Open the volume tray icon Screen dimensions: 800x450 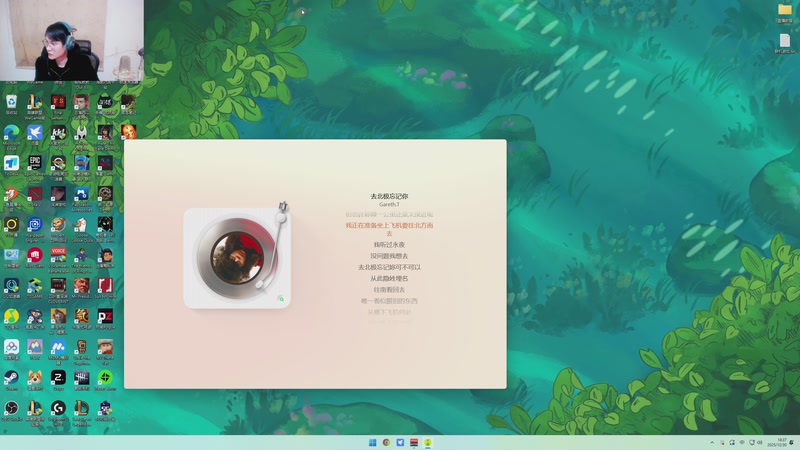pyautogui.click(x=760, y=442)
